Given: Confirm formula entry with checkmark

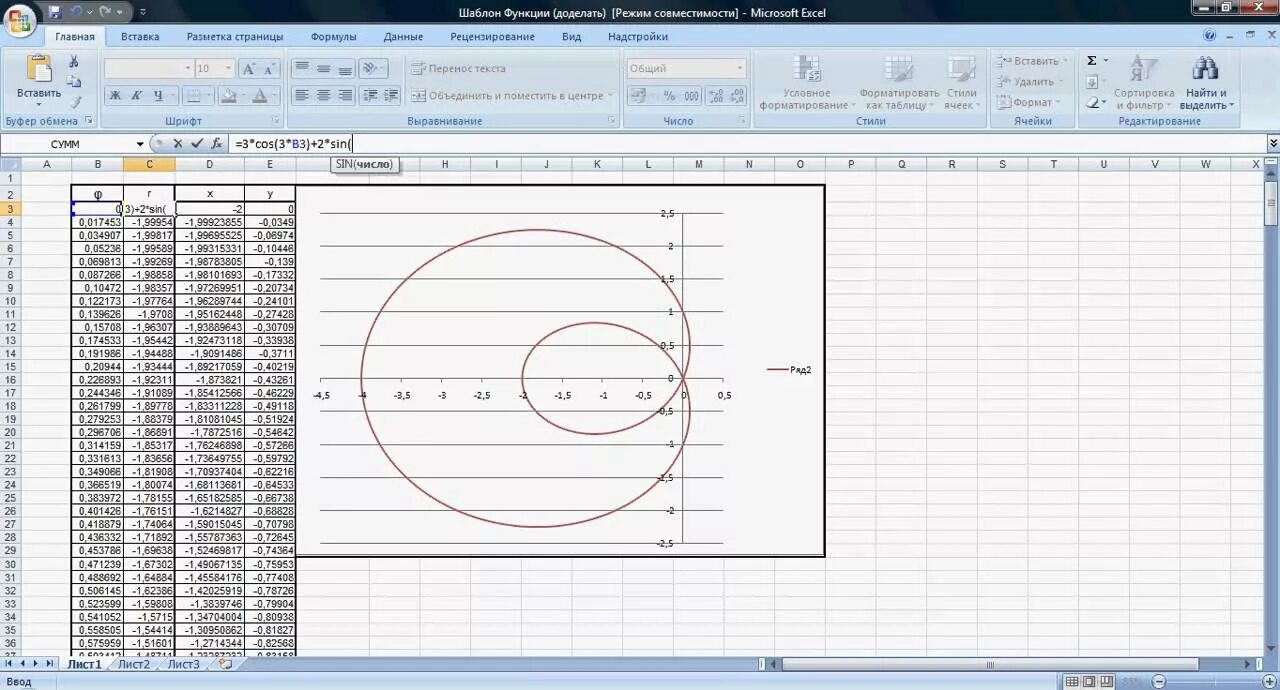Looking at the screenshot, I should pos(197,144).
